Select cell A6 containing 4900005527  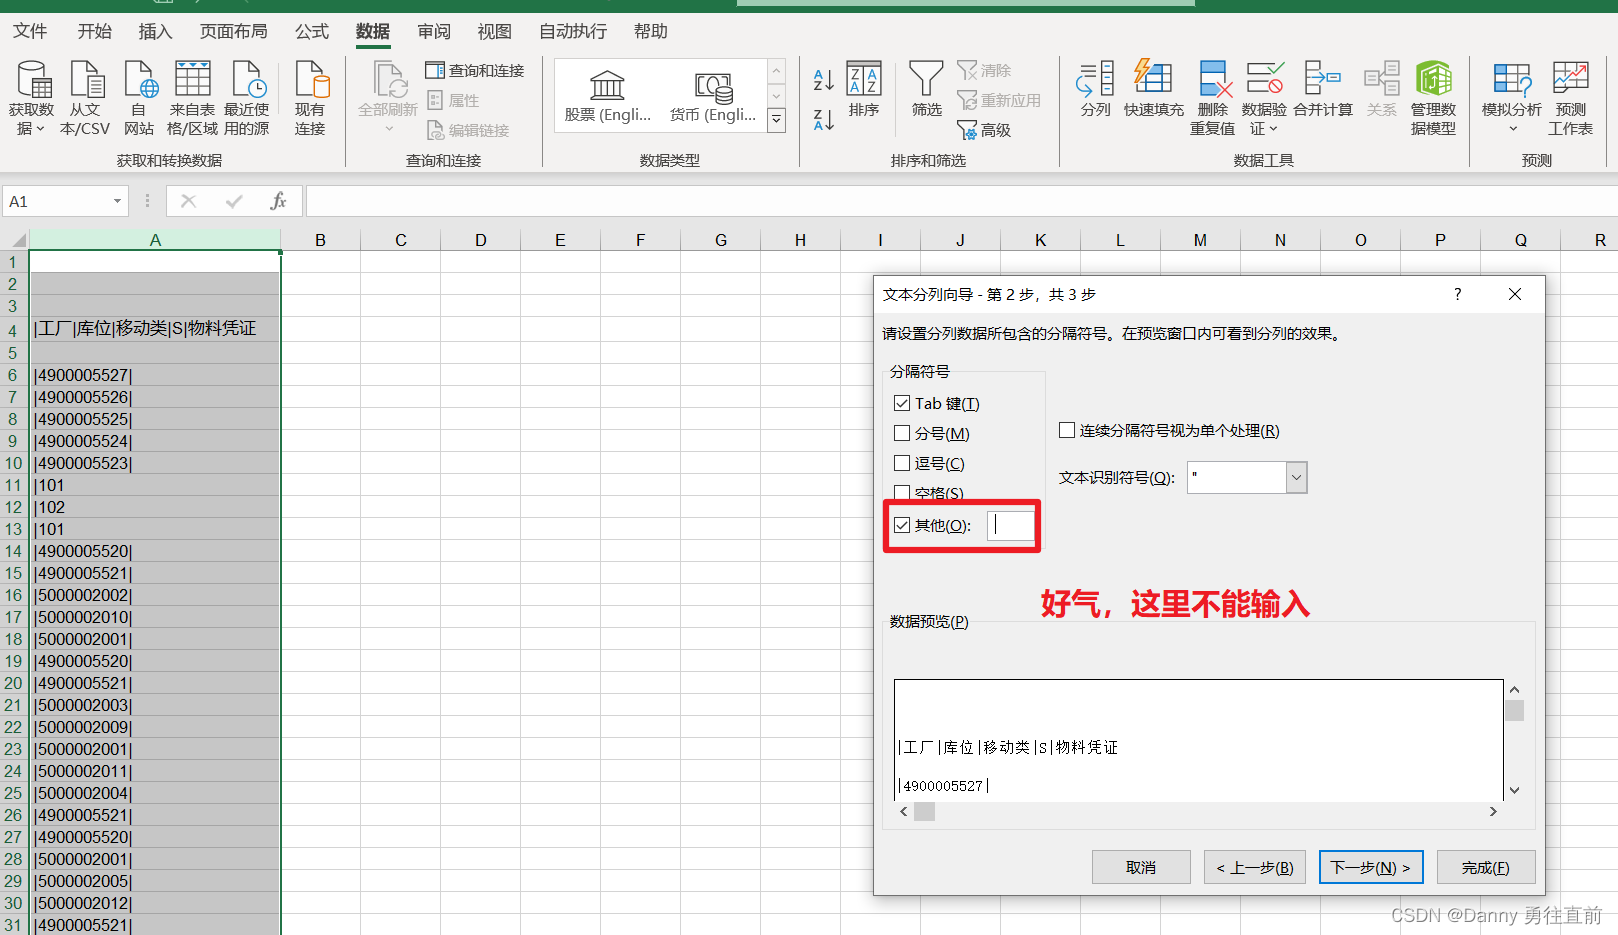click(x=155, y=375)
